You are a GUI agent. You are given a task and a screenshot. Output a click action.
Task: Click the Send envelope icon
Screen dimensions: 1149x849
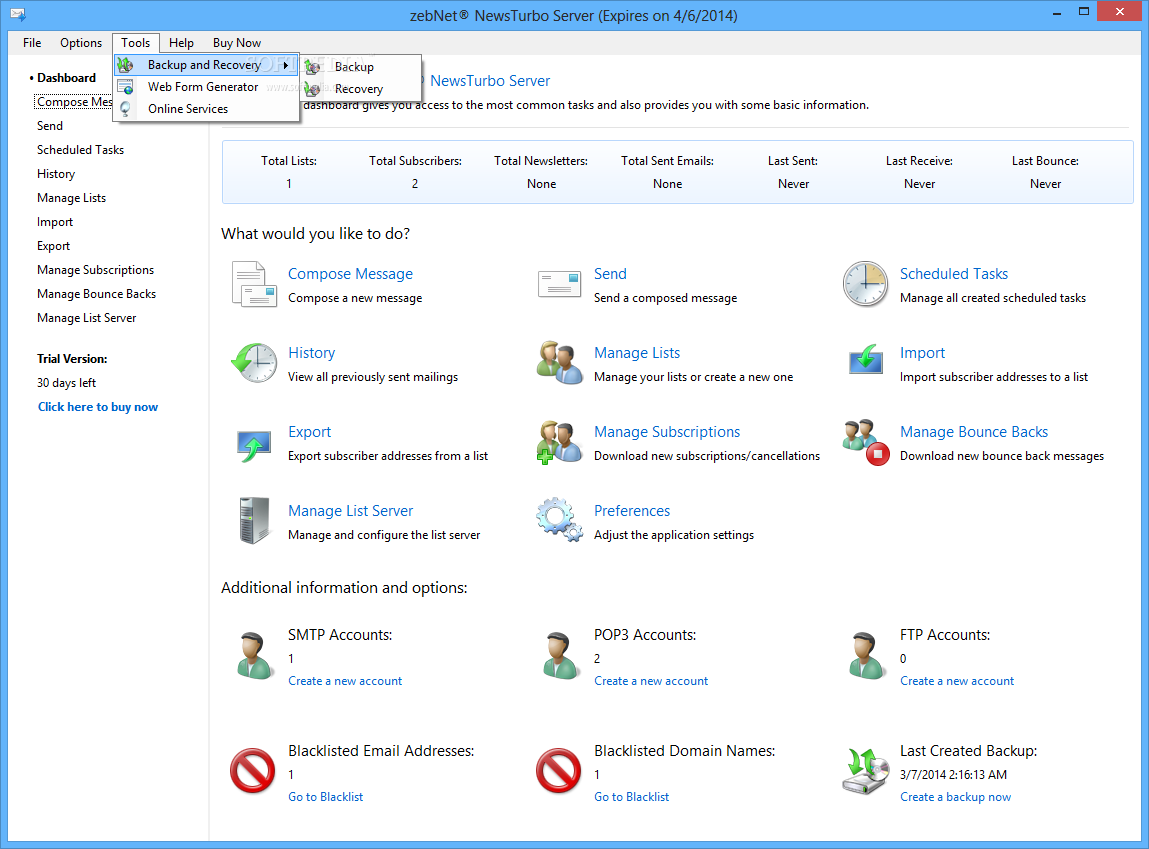560,284
